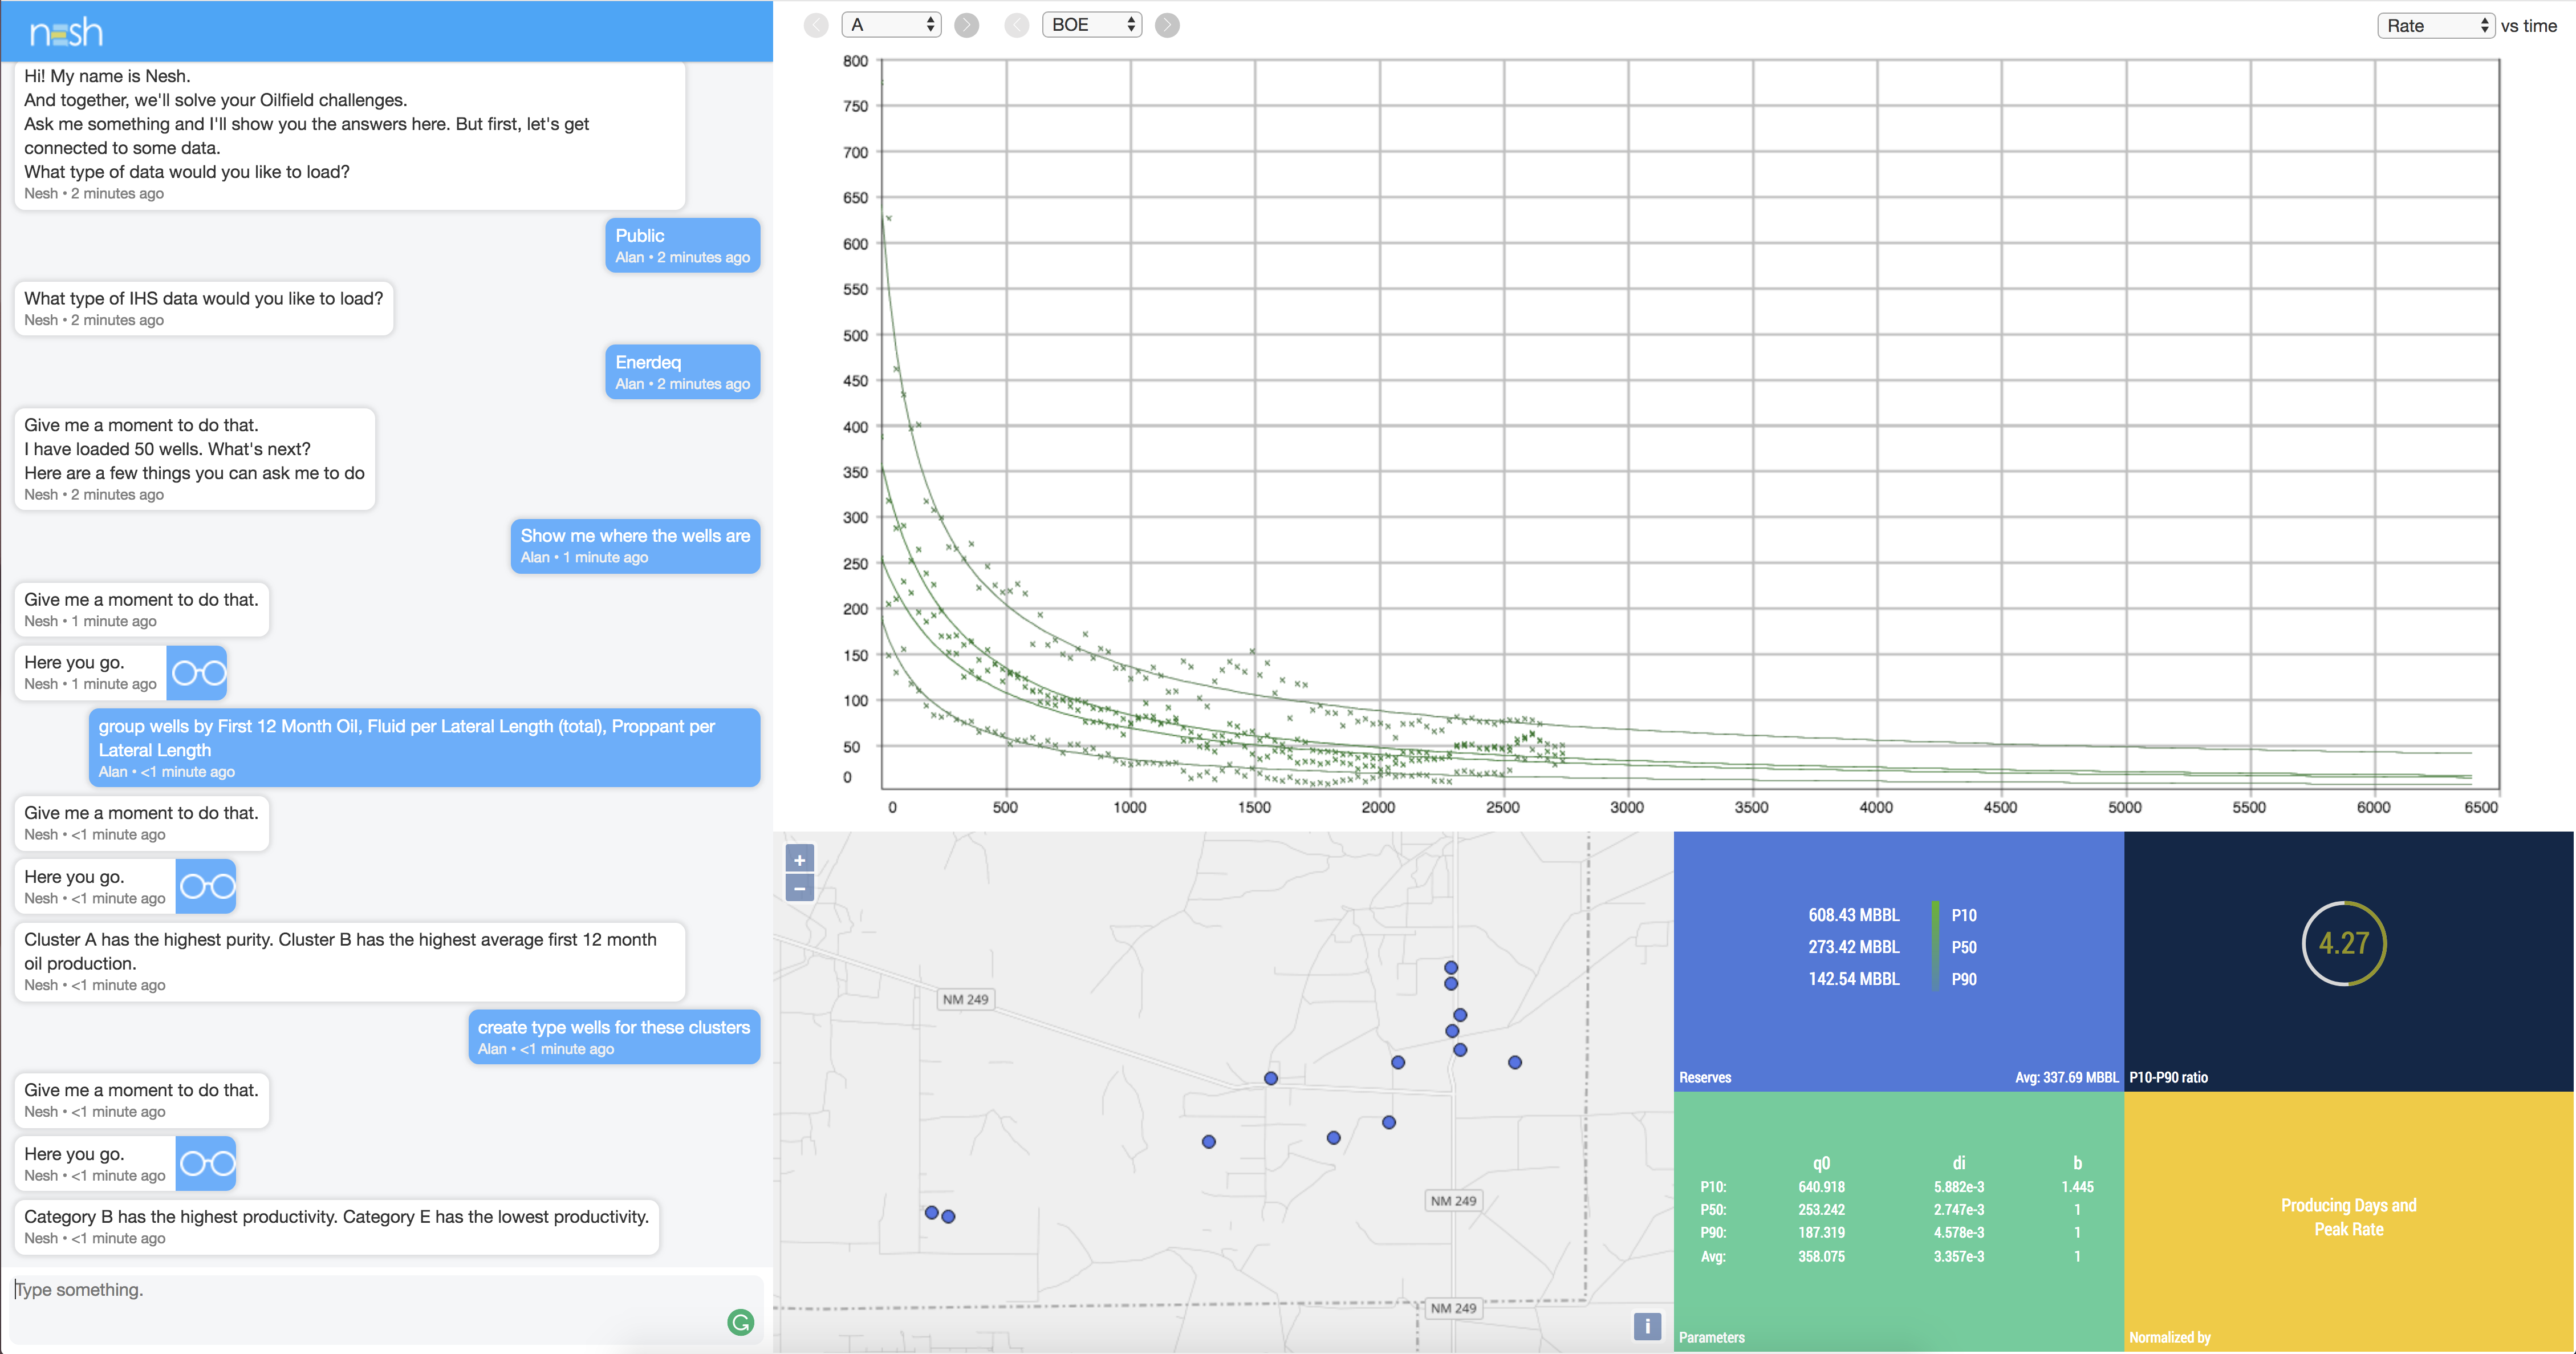The image size is (2576, 1354).
Task: Click previous arrow left of BOE dropdown
Action: [1016, 25]
